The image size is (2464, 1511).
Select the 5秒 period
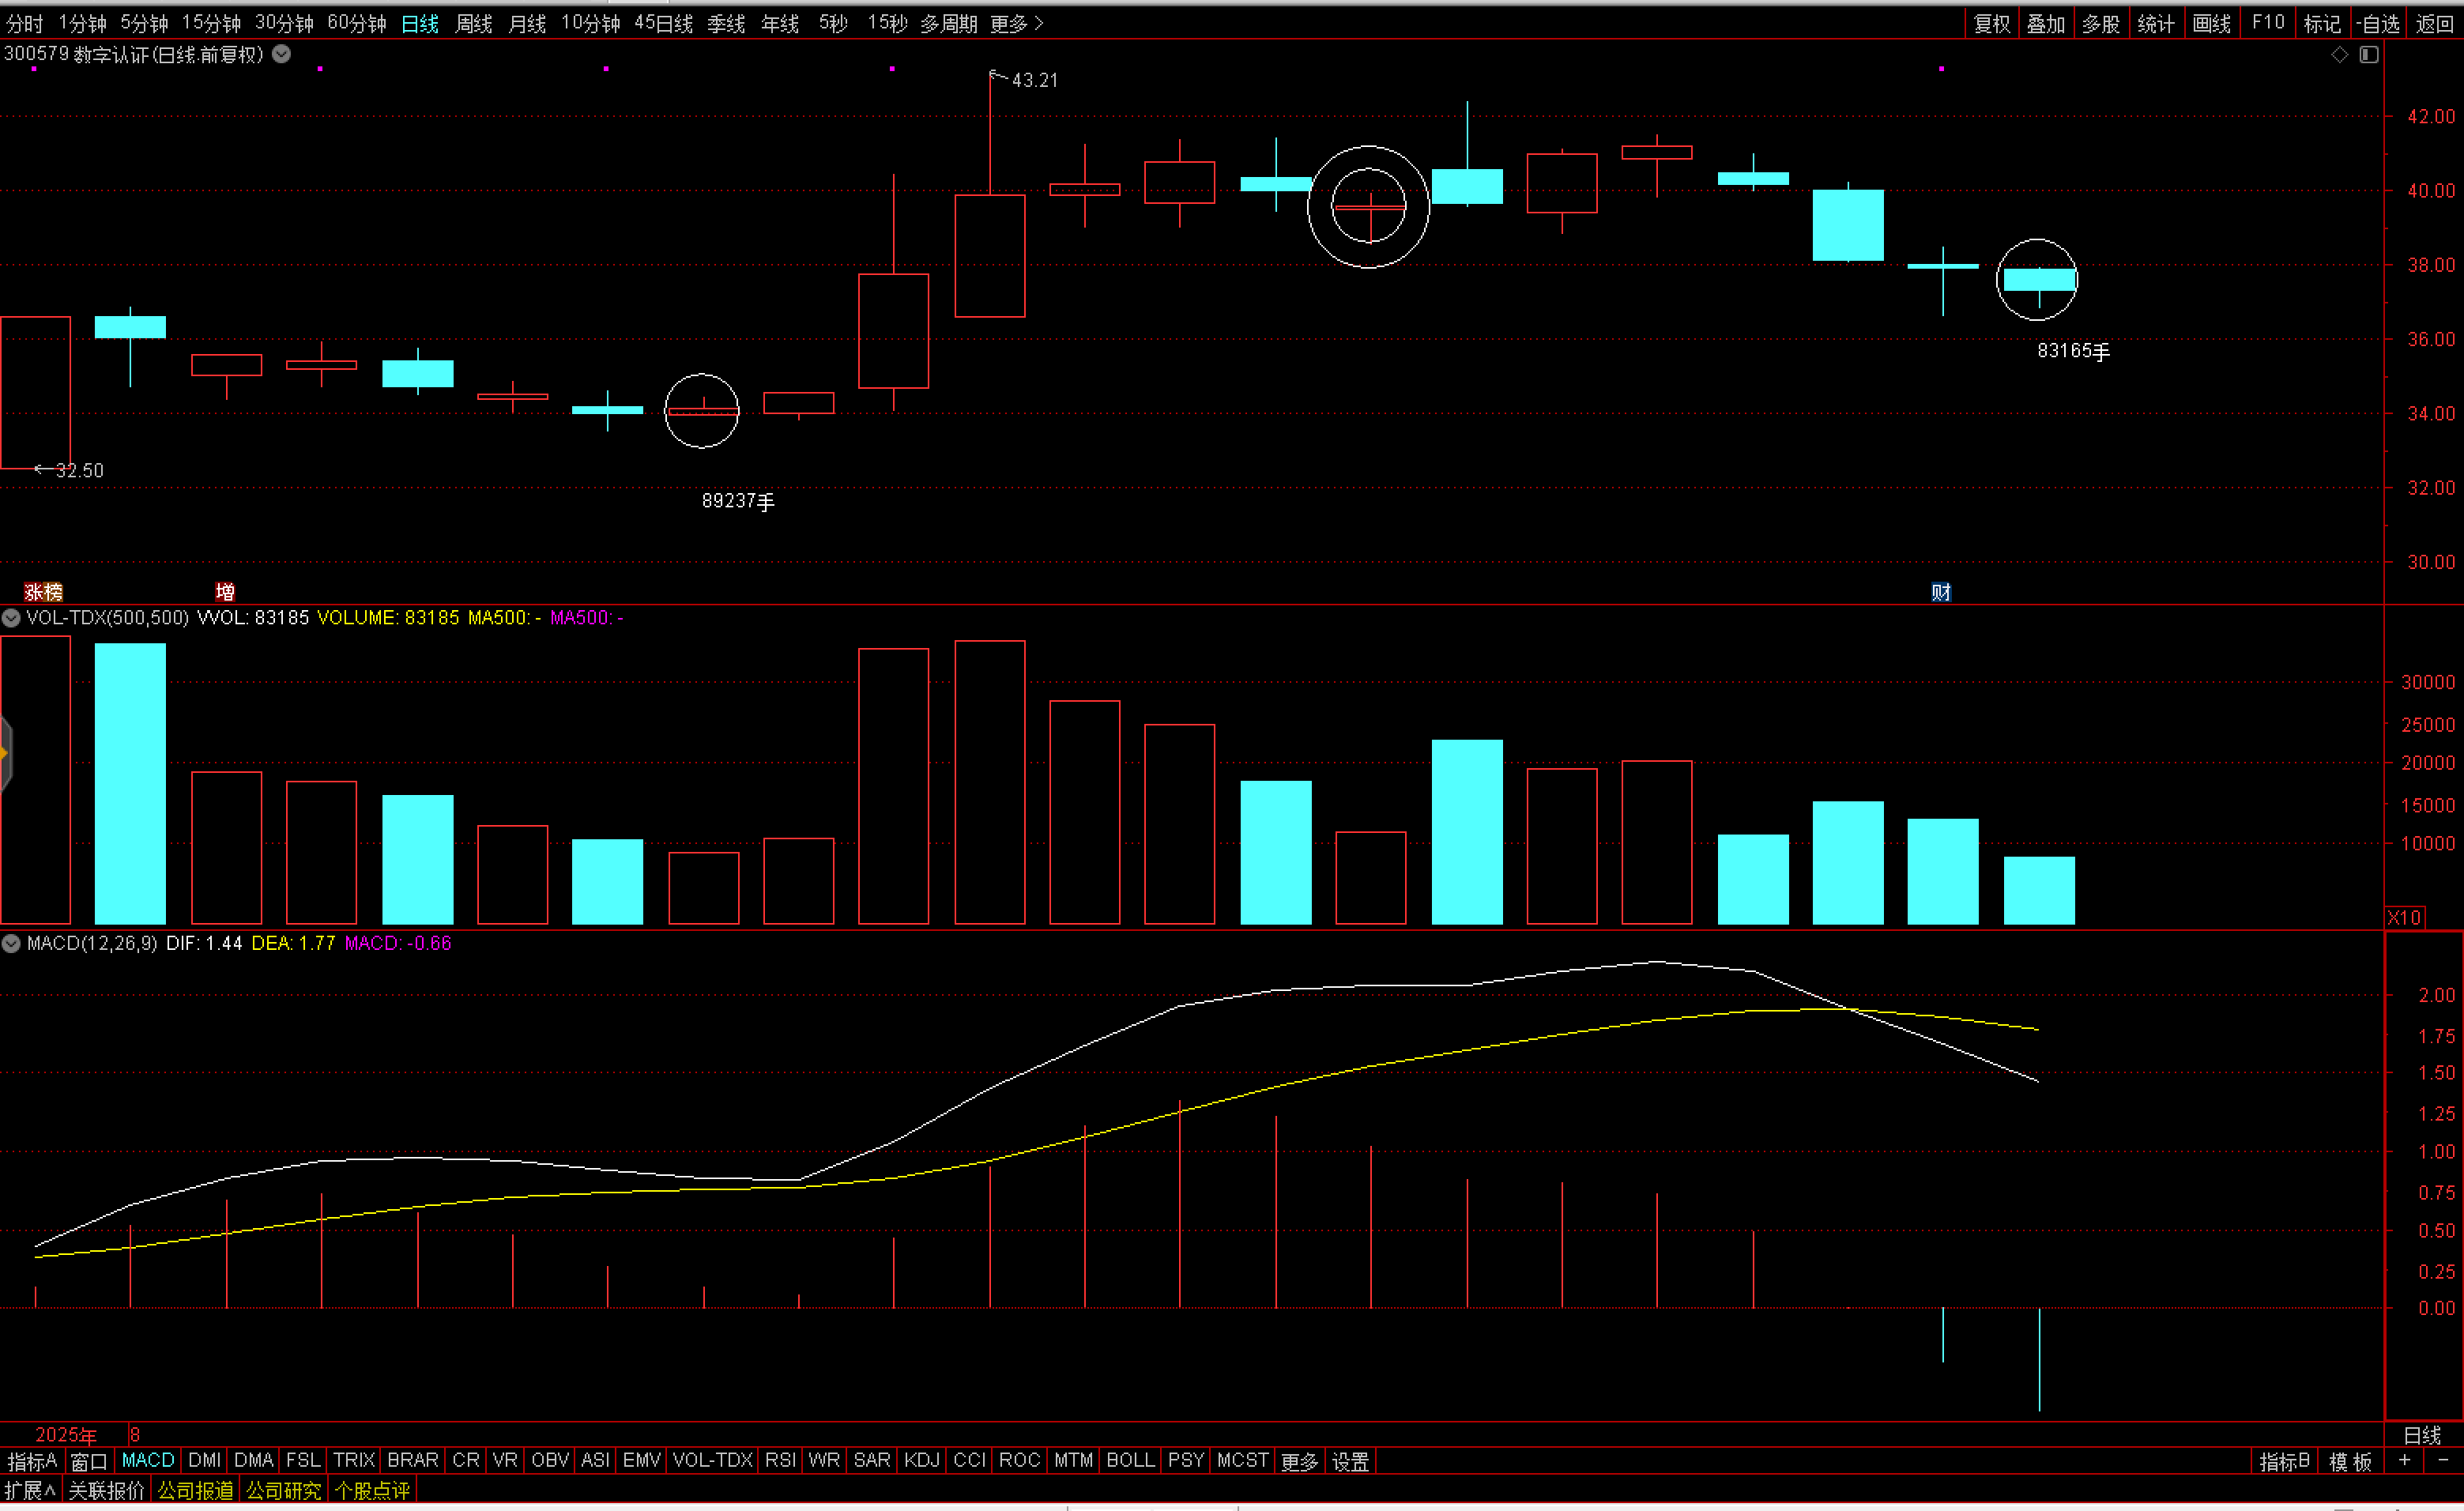coord(833,23)
